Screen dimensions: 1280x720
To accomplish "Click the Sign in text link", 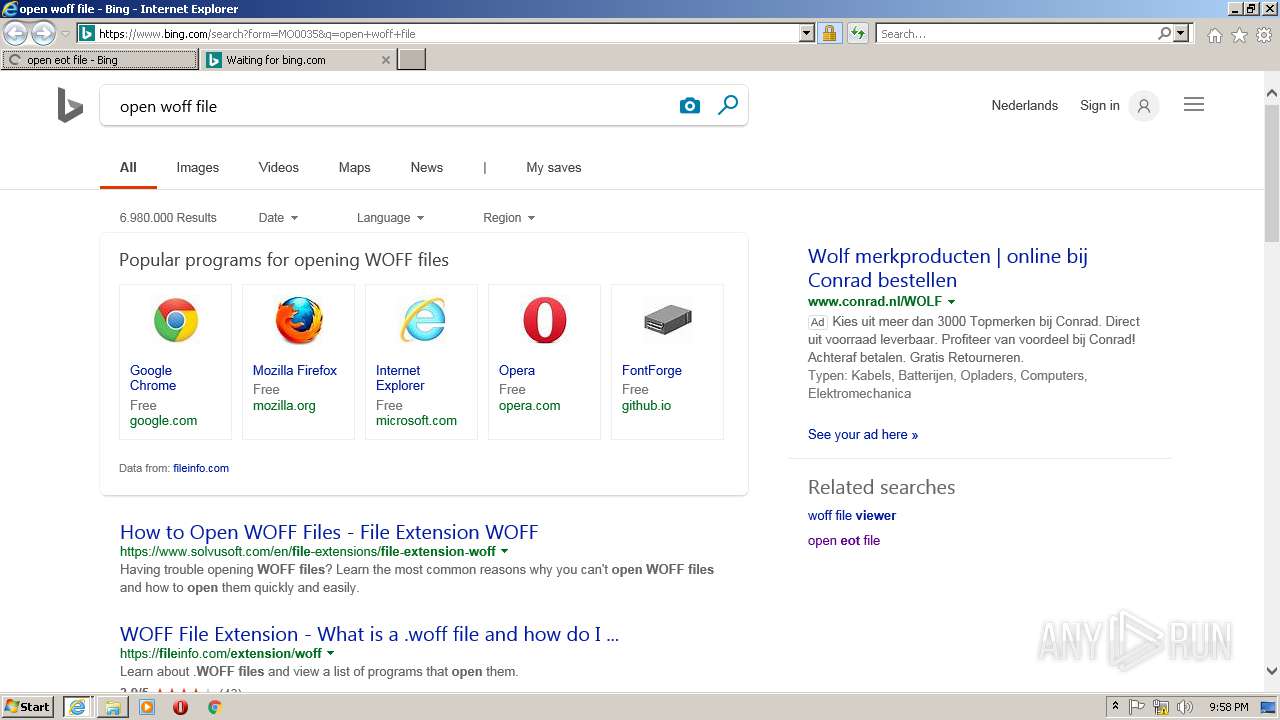I will click(x=1100, y=106).
